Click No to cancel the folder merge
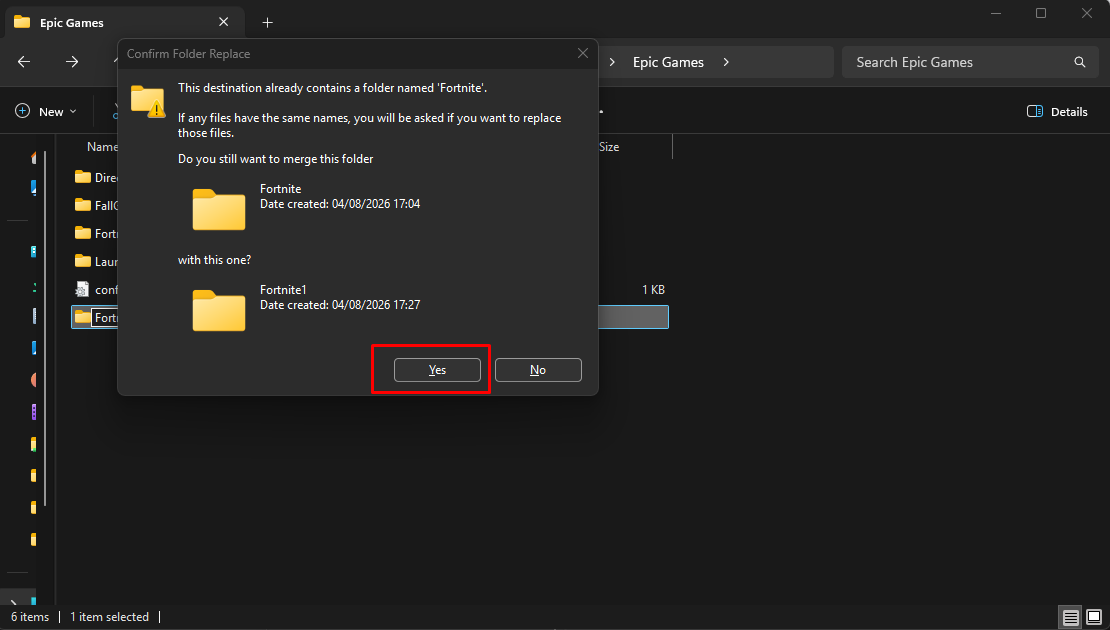Viewport: 1110px width, 630px height. (538, 370)
